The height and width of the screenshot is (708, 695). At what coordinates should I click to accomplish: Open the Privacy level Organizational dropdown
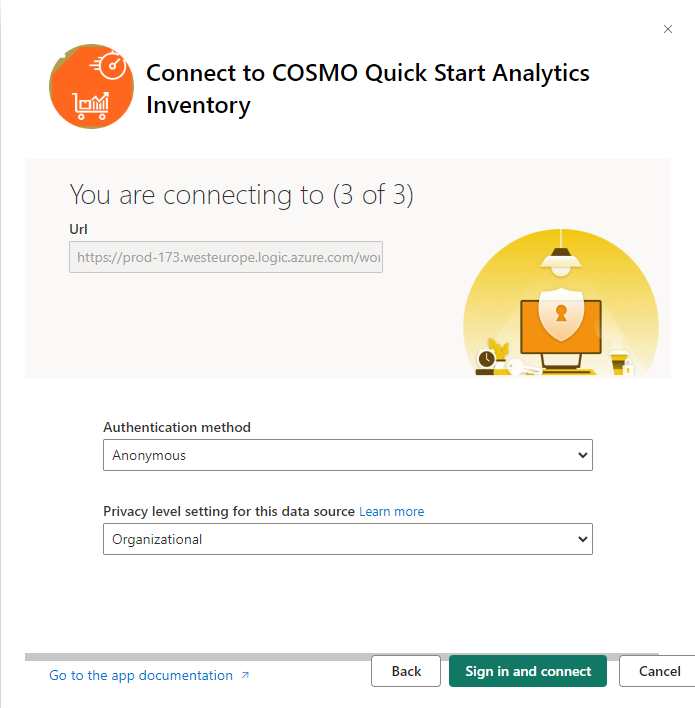pos(348,539)
